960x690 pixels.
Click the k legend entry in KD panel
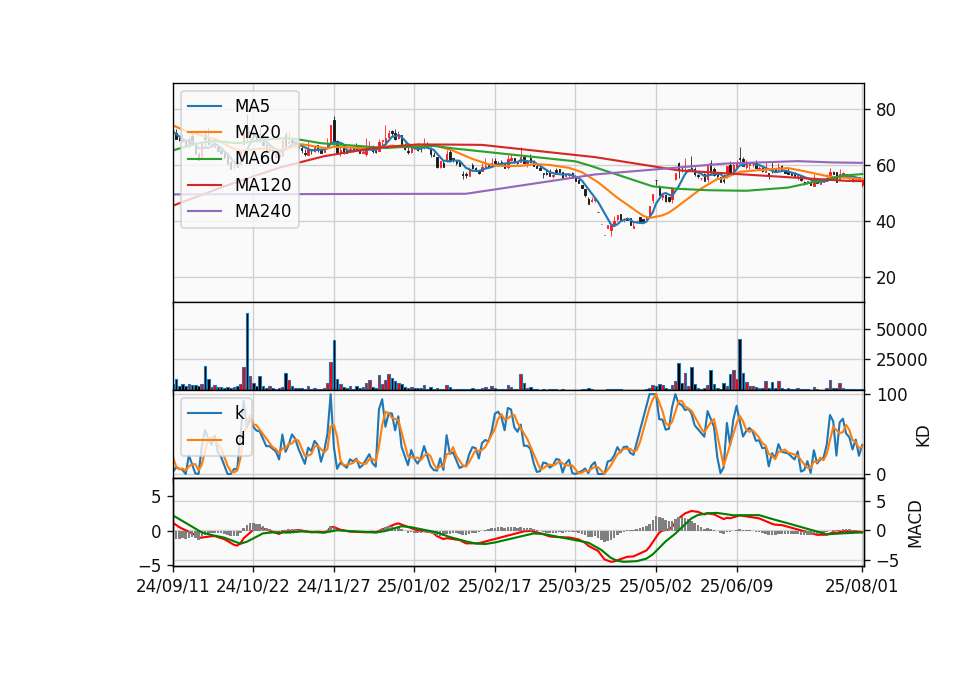tap(239, 413)
